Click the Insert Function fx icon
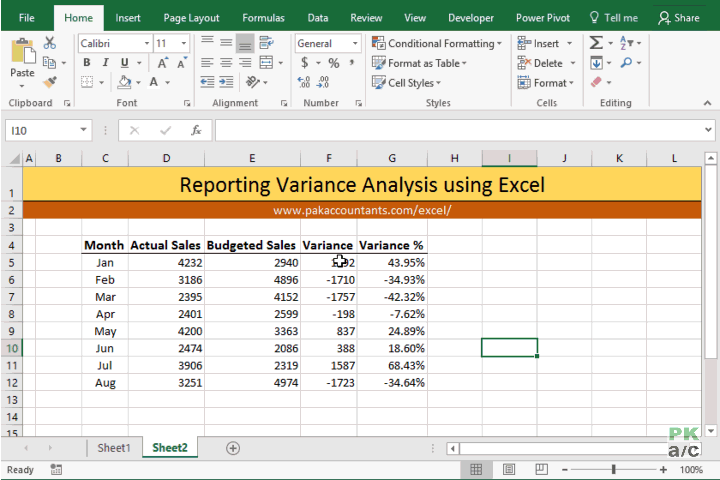This screenshot has width=720, height=480. tap(196, 131)
